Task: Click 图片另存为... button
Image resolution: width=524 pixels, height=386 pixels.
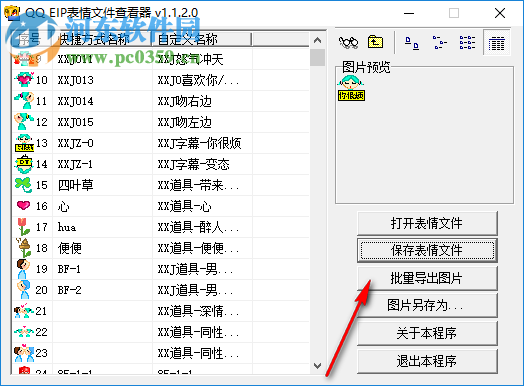Action: pos(427,305)
